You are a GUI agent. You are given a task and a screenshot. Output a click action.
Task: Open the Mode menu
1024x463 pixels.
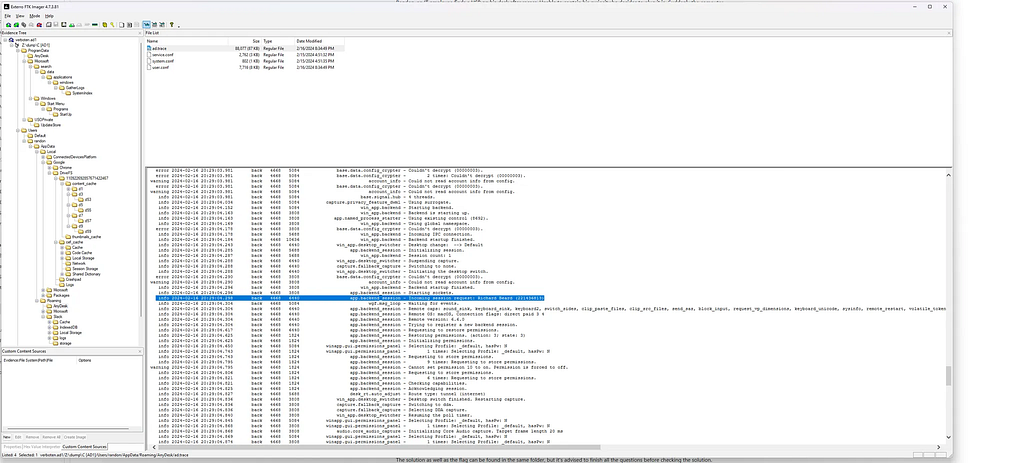(x=35, y=16)
